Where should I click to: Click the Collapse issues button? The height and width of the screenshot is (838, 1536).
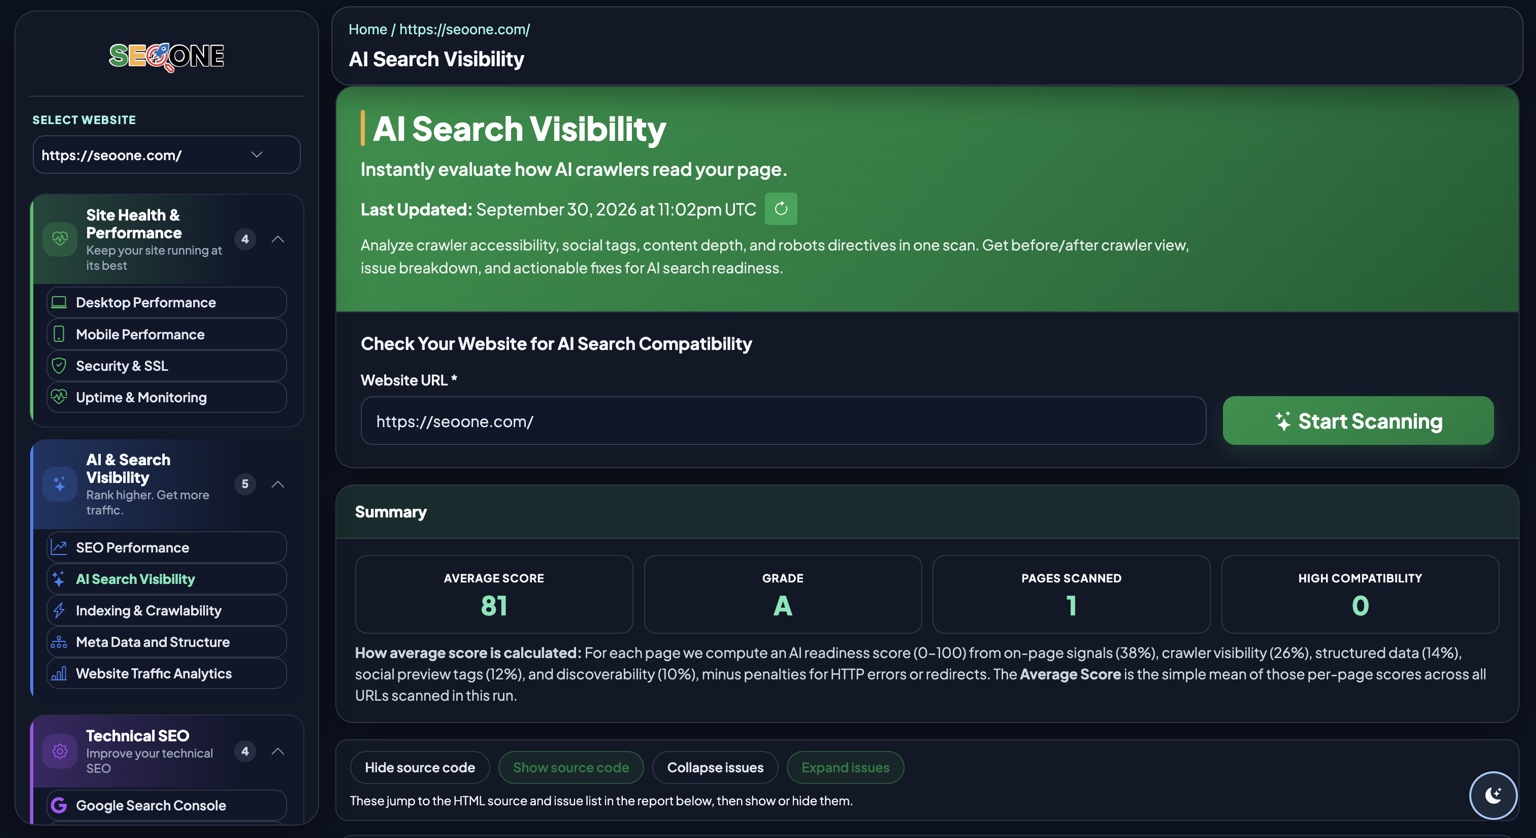click(x=715, y=767)
